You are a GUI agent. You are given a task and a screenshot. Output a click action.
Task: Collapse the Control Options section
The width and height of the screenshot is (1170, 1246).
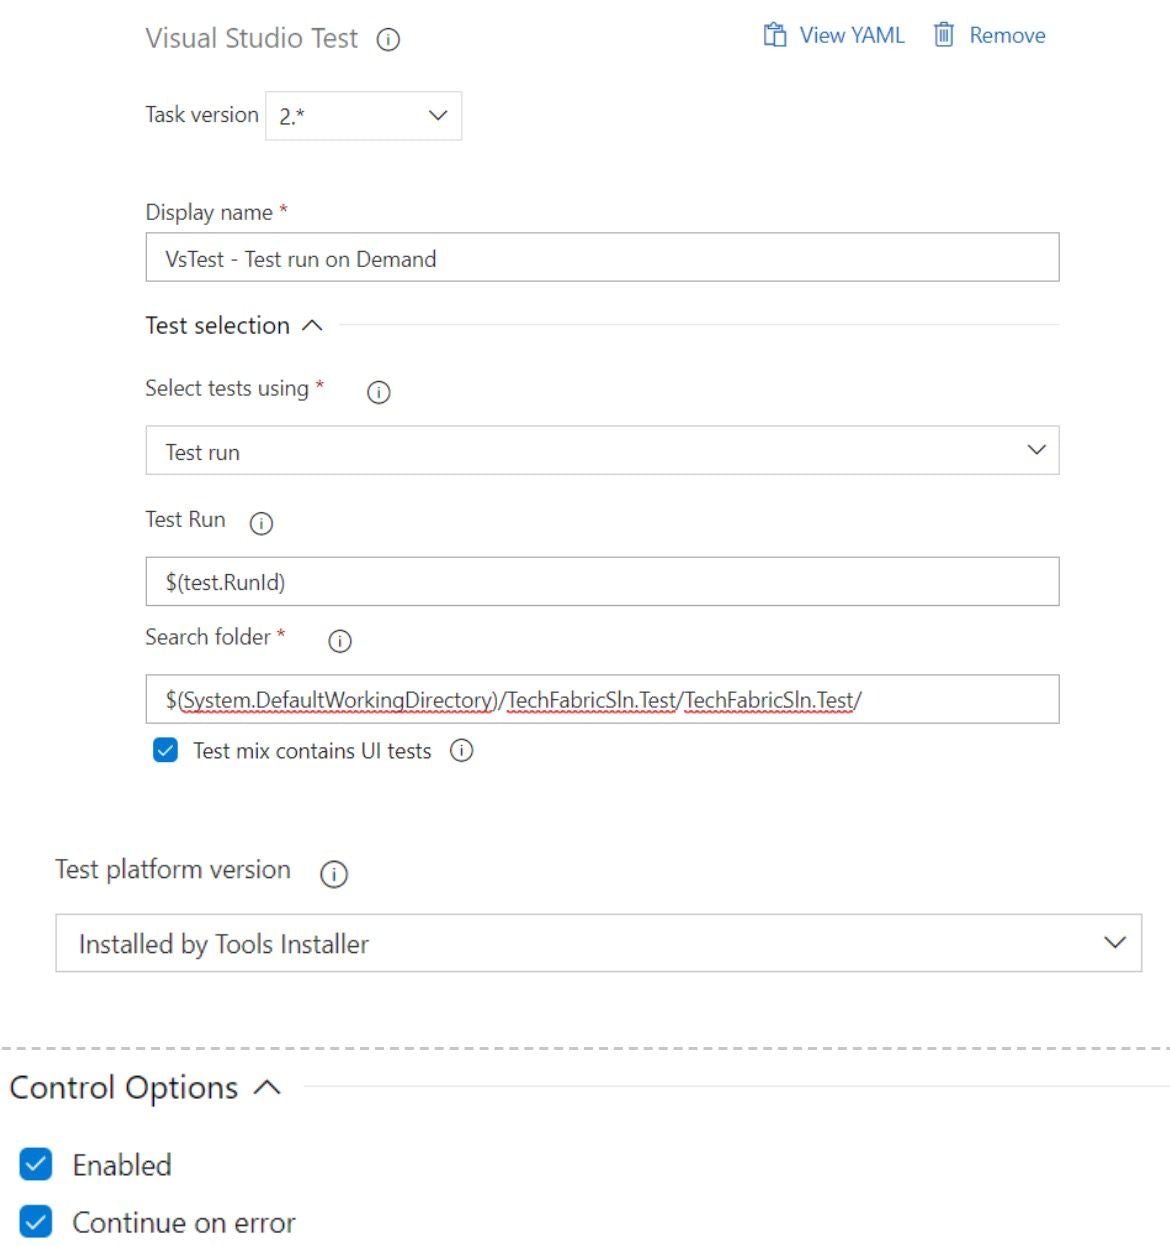coord(266,1088)
